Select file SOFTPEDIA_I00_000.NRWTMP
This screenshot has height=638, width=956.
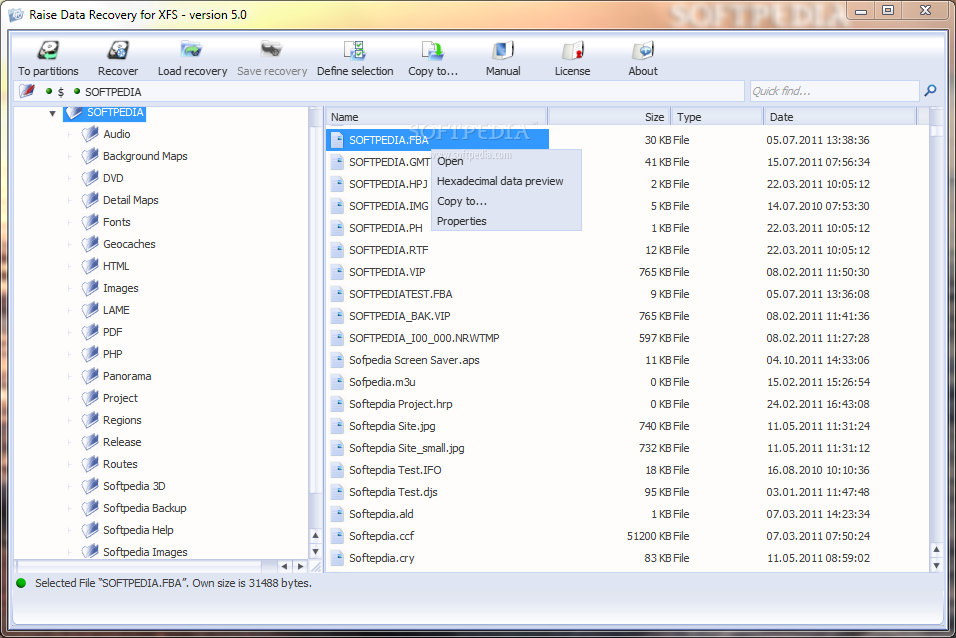[424, 338]
